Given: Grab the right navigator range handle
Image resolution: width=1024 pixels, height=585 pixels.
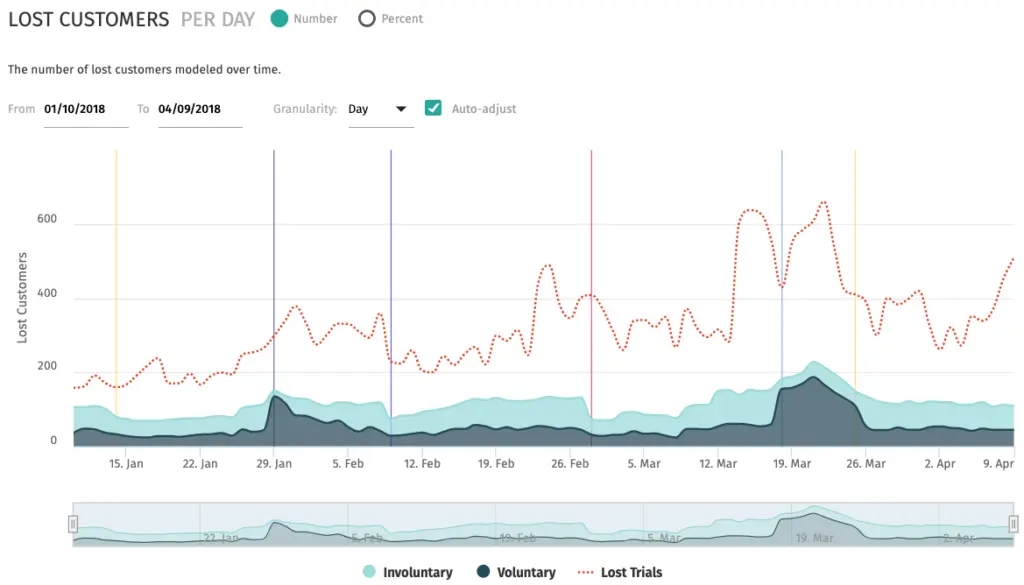Looking at the screenshot, I should [1013, 524].
